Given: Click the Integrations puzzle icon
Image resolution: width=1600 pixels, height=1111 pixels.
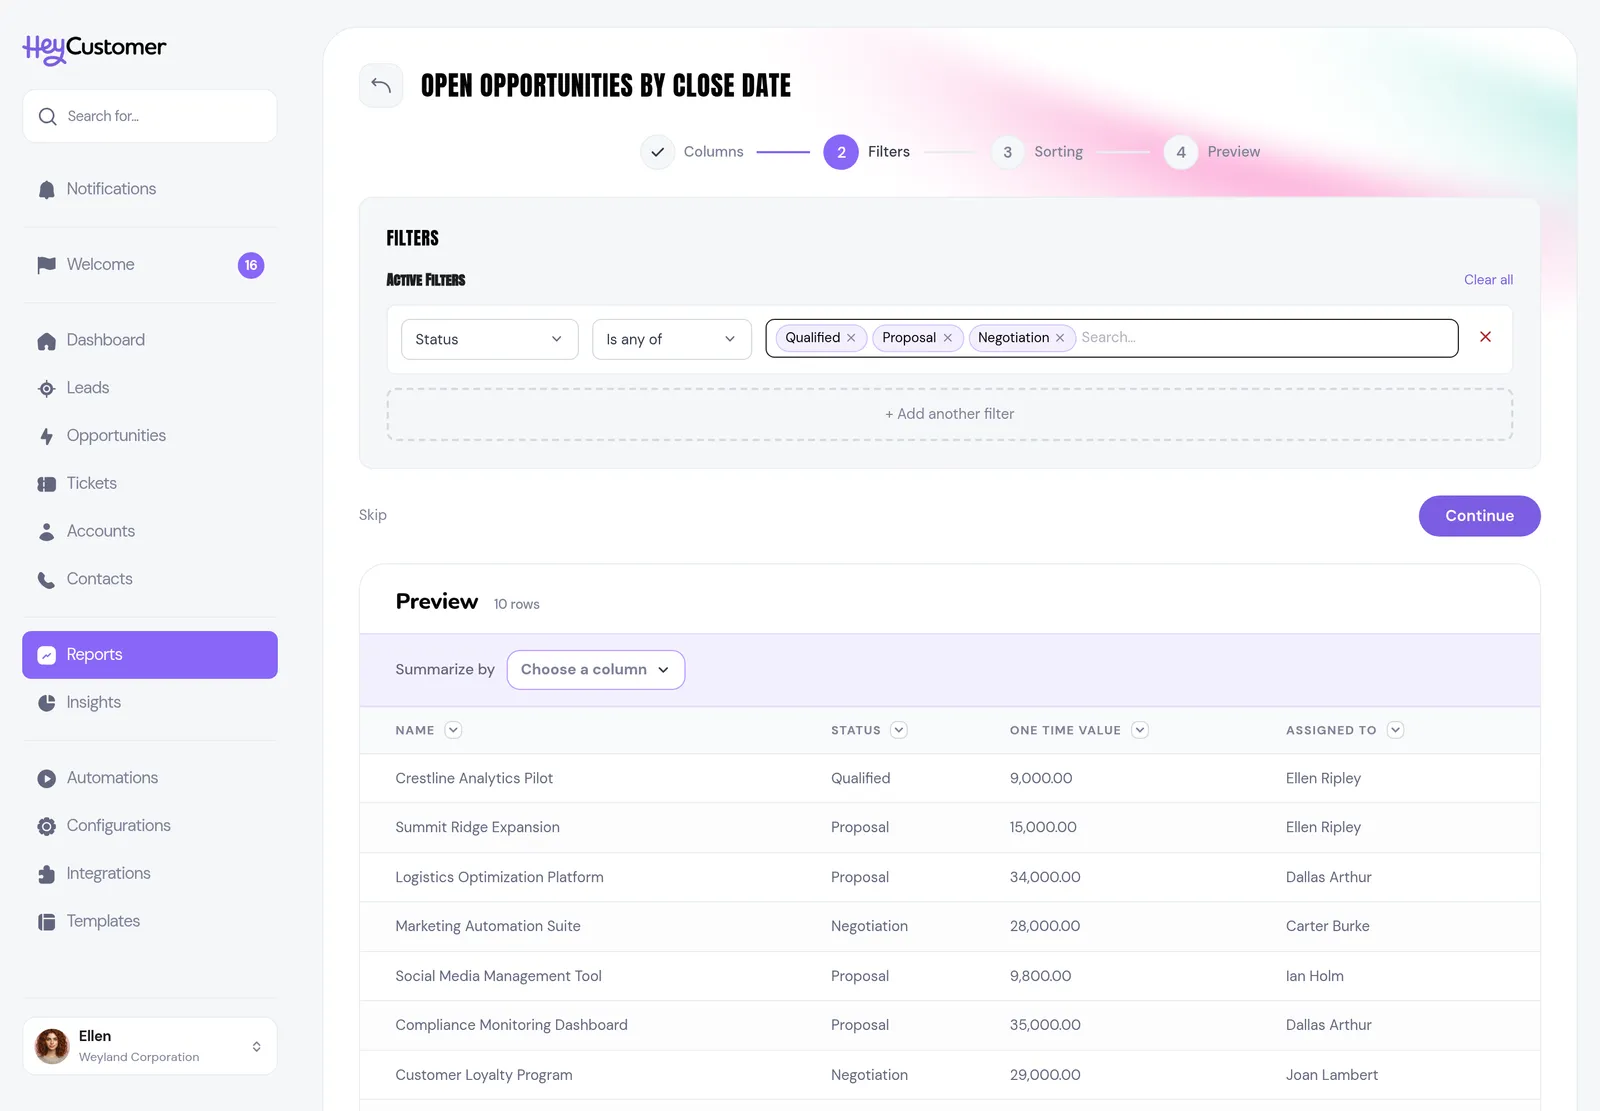Looking at the screenshot, I should tap(46, 874).
